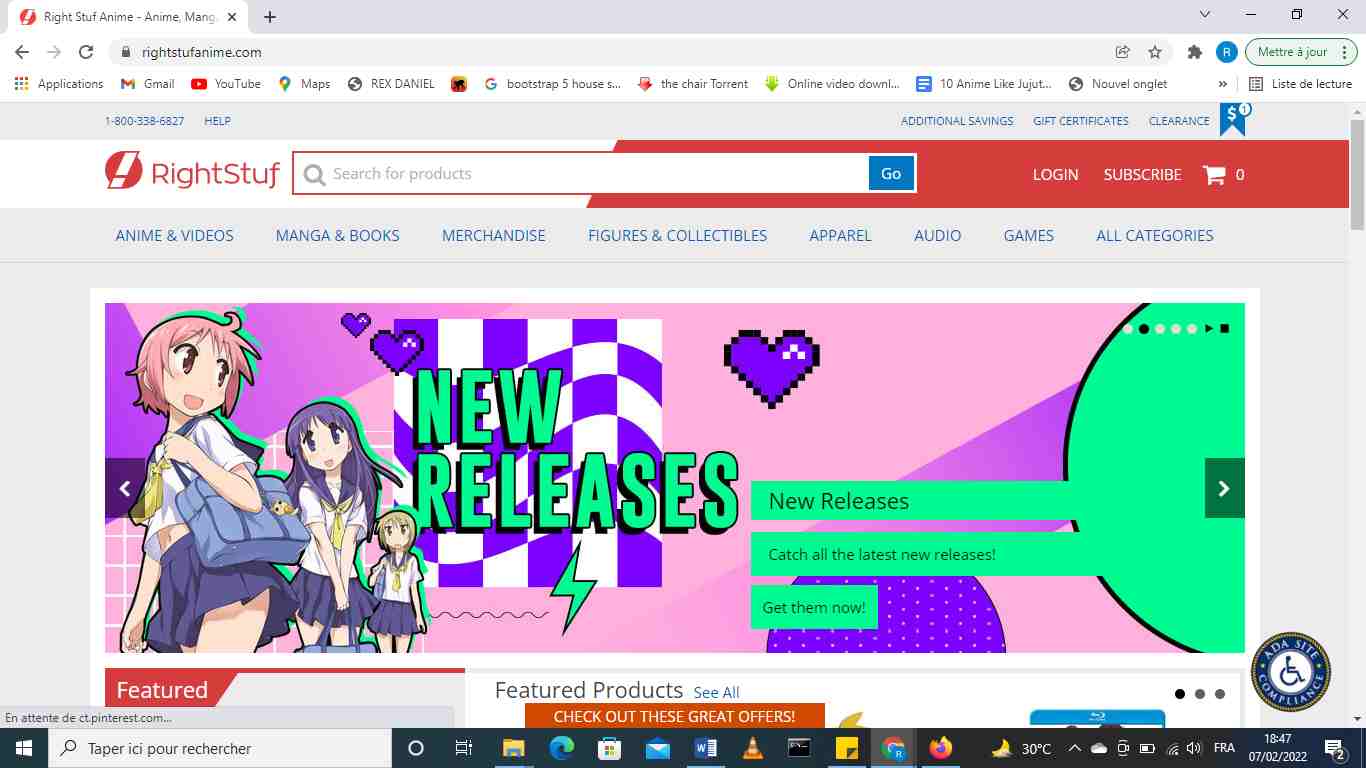
Task: Go back in browser history
Action: 22,52
